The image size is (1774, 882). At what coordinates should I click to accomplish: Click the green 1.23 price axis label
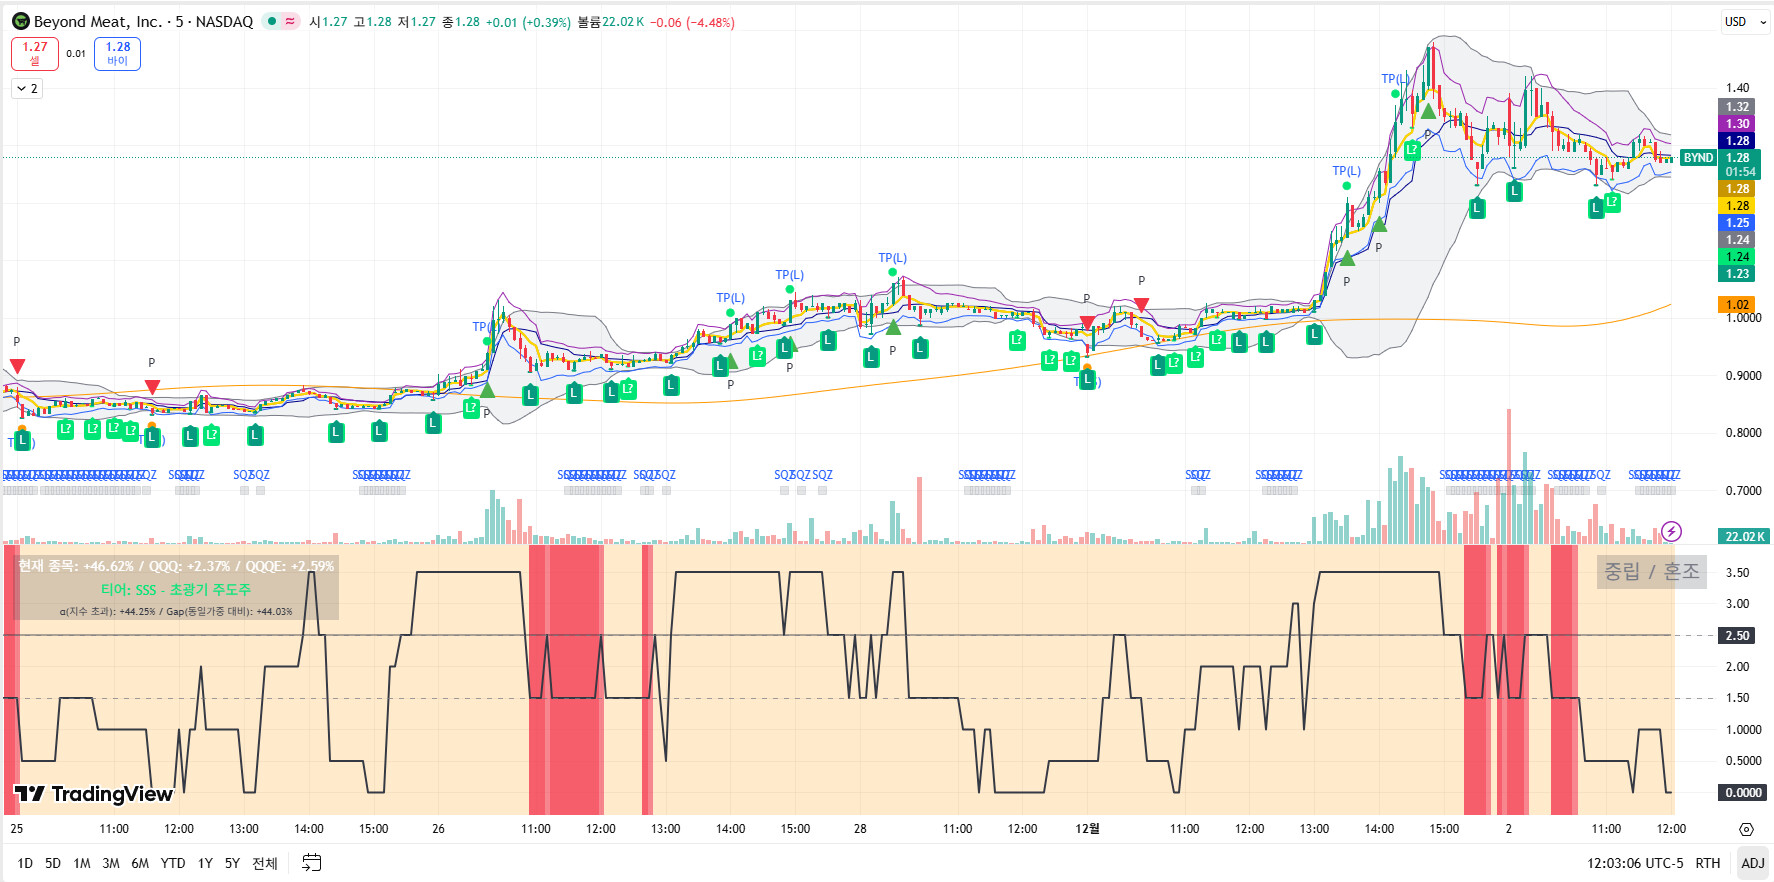[x=1738, y=274]
